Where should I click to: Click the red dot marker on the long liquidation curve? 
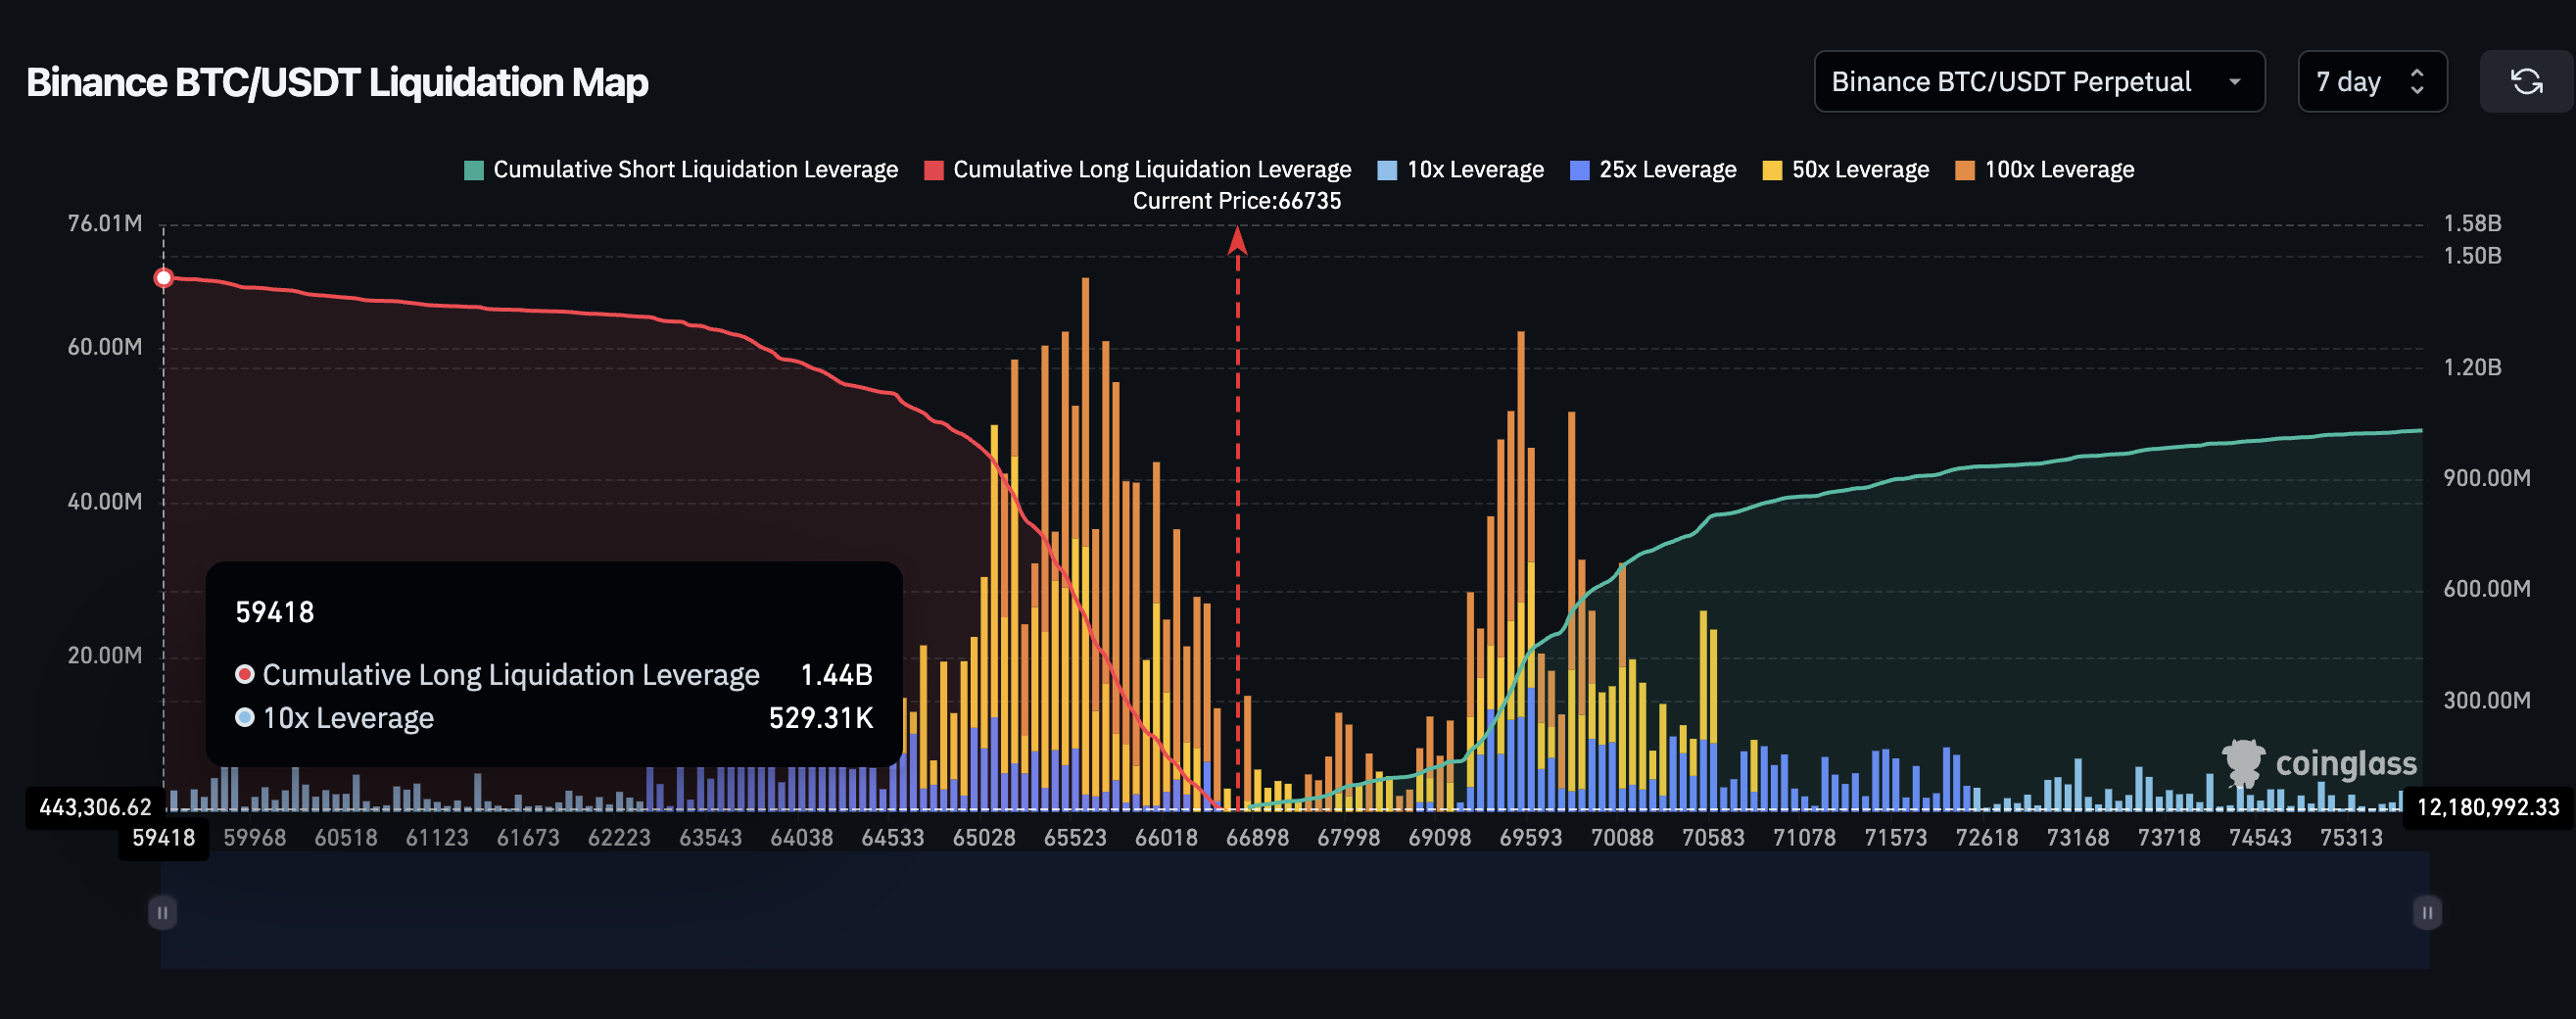(163, 277)
